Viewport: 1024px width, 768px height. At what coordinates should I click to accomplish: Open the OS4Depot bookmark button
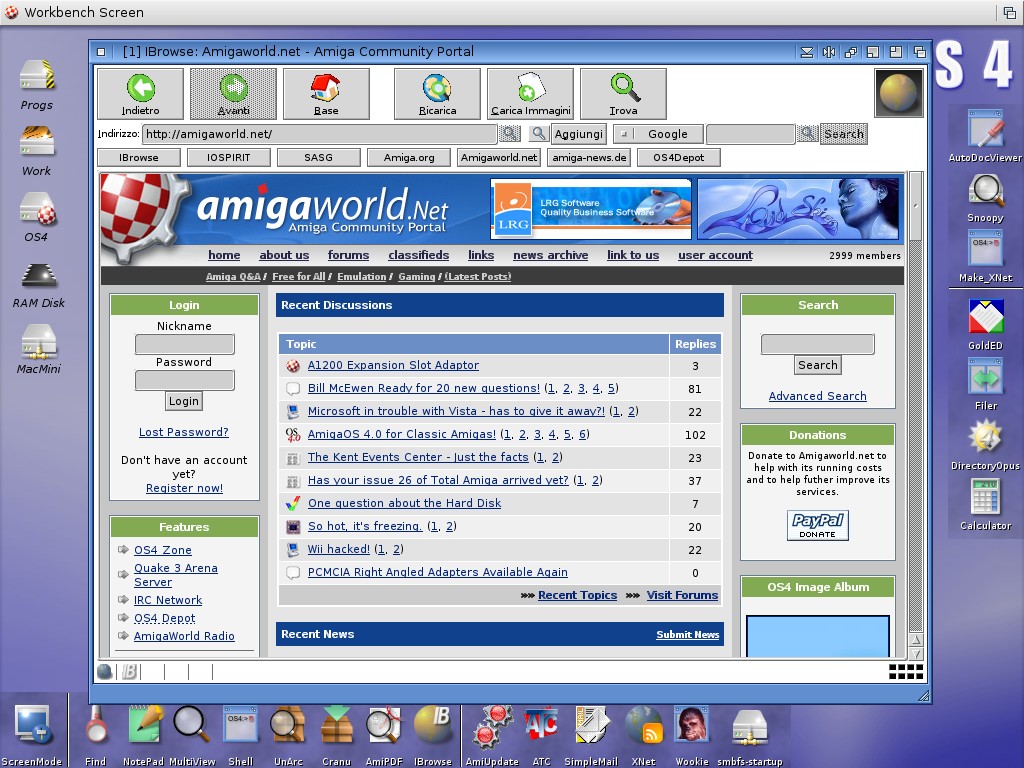pyautogui.click(x=679, y=157)
